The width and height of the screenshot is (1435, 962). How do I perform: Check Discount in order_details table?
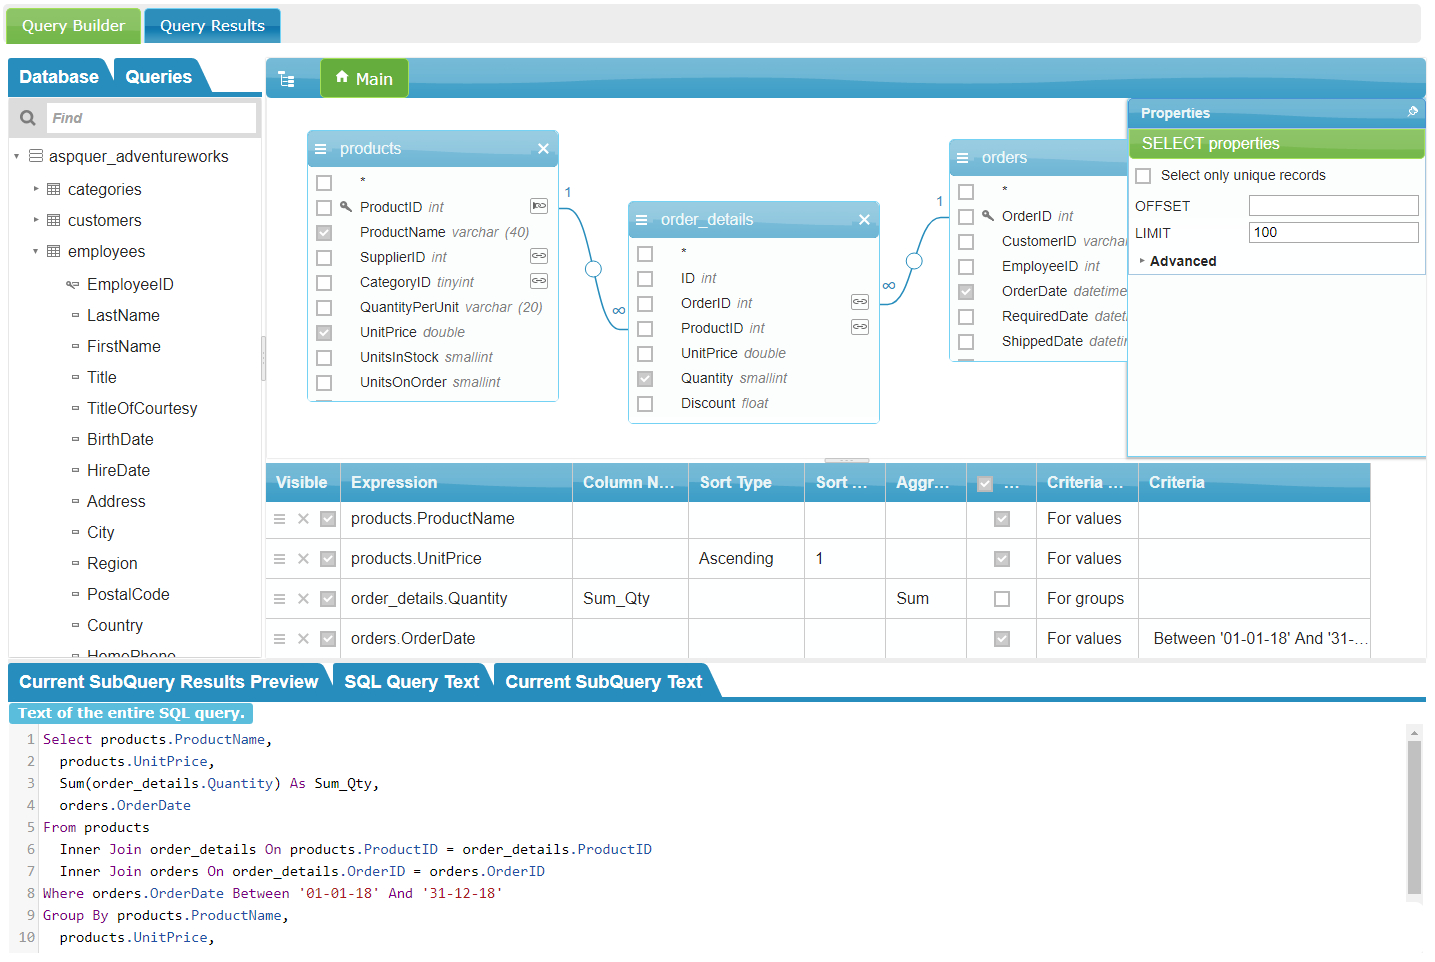click(x=646, y=403)
